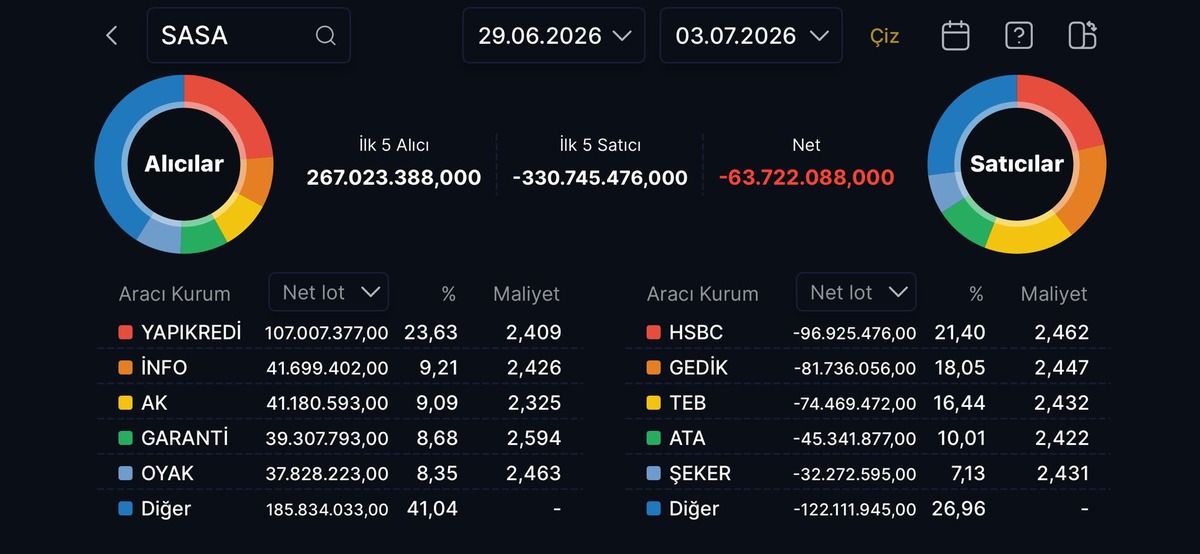Go back with the left arrow icon

tap(111, 36)
